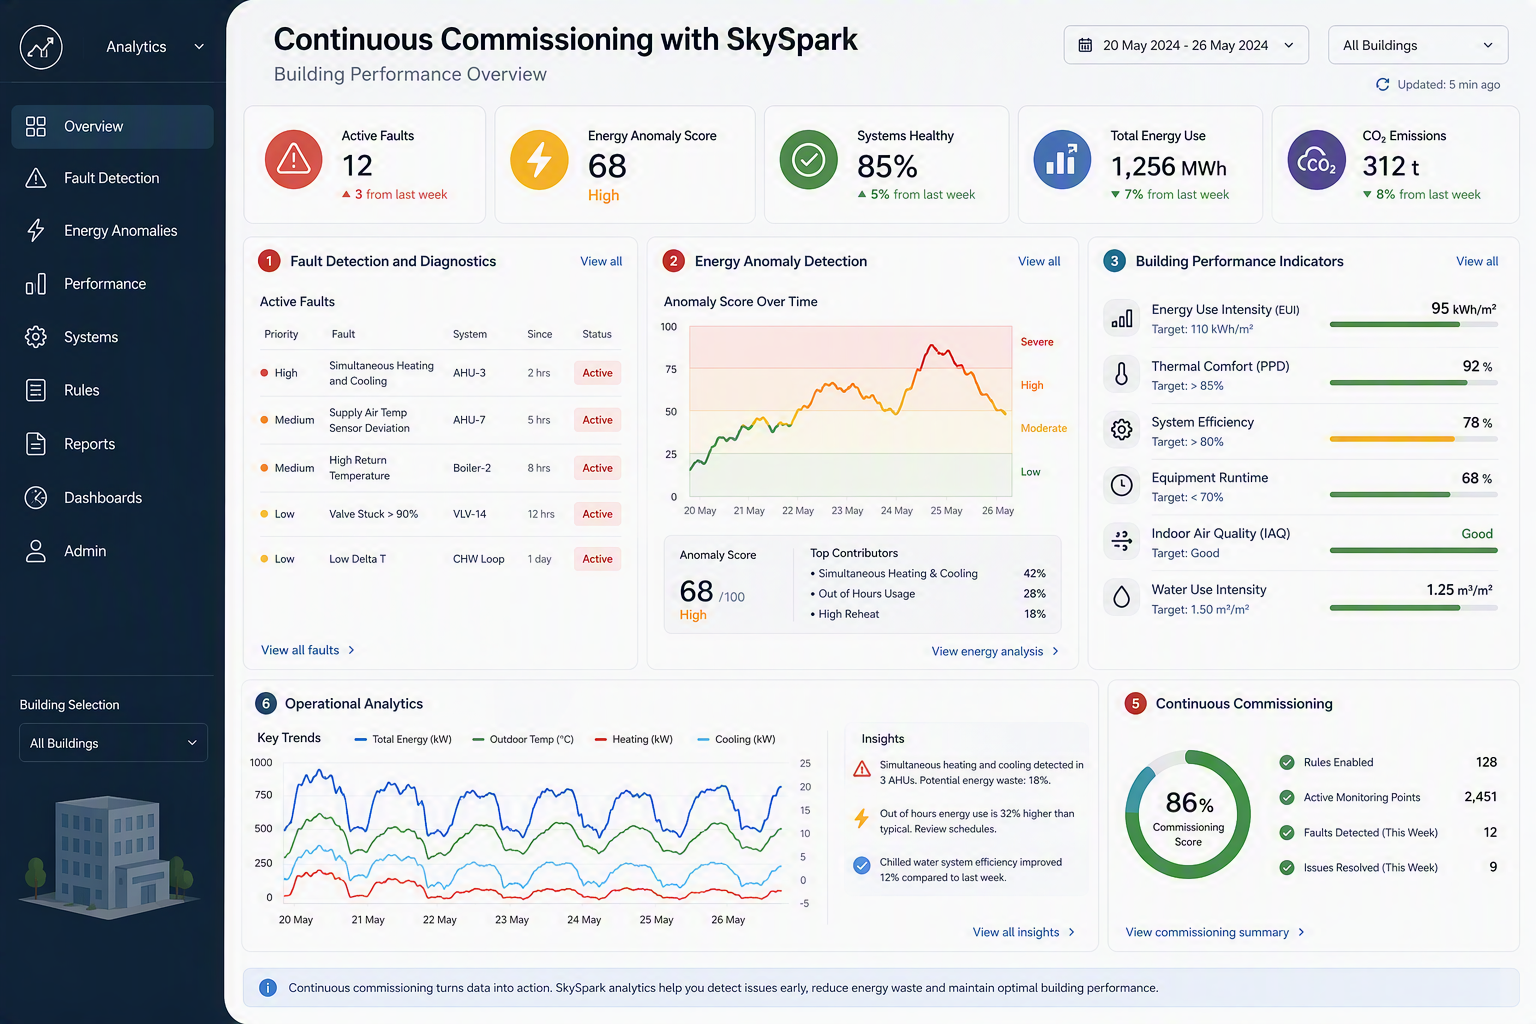
Task: Click Active status for Boiler-2 fault
Action: click(597, 468)
